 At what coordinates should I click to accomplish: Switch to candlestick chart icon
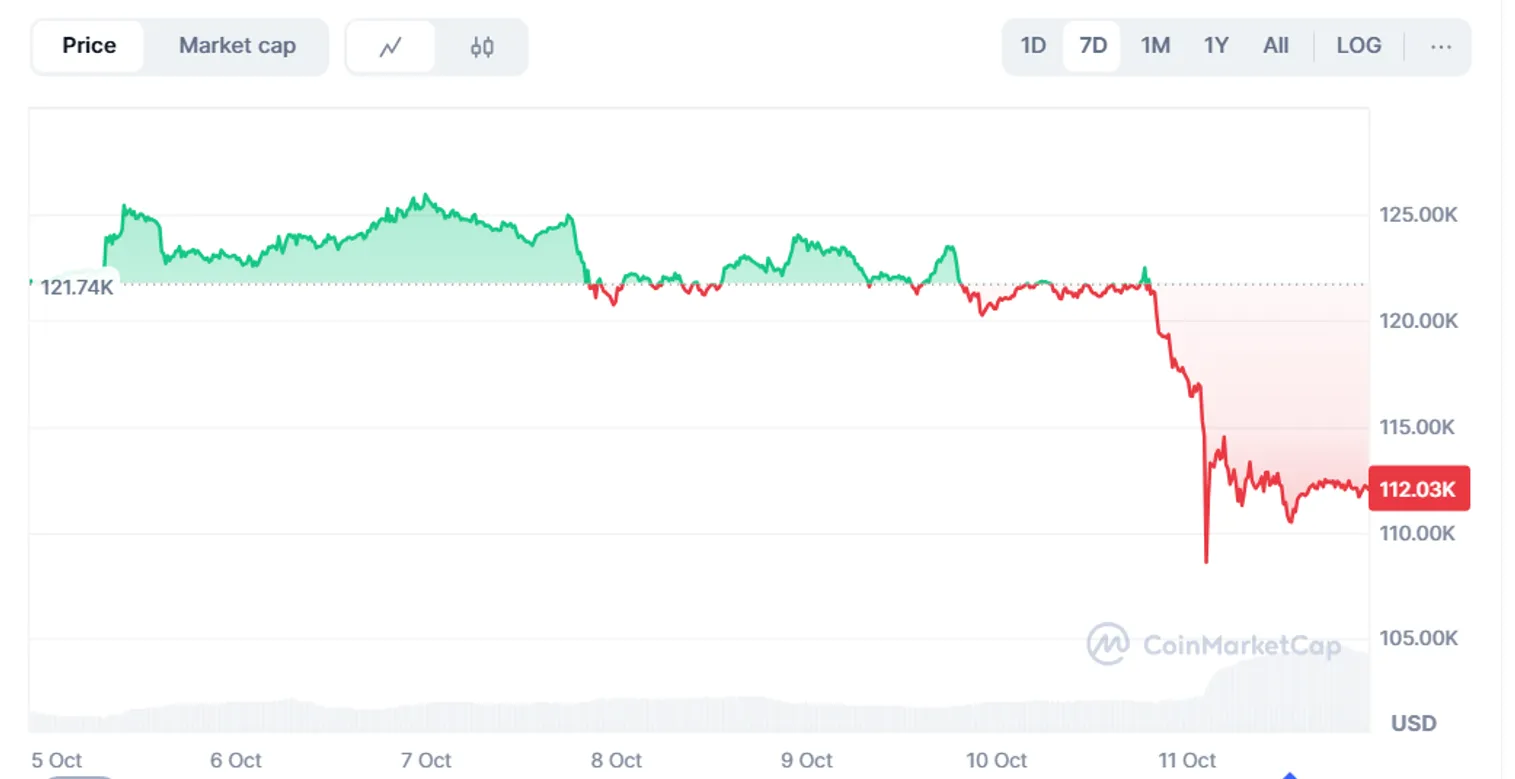tap(482, 46)
